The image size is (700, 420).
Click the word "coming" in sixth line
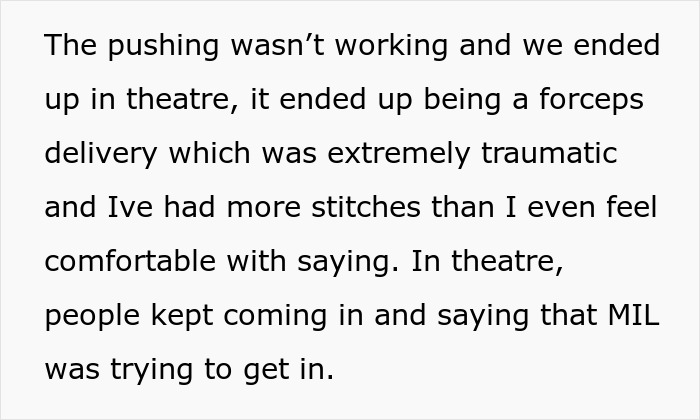click(x=275, y=316)
